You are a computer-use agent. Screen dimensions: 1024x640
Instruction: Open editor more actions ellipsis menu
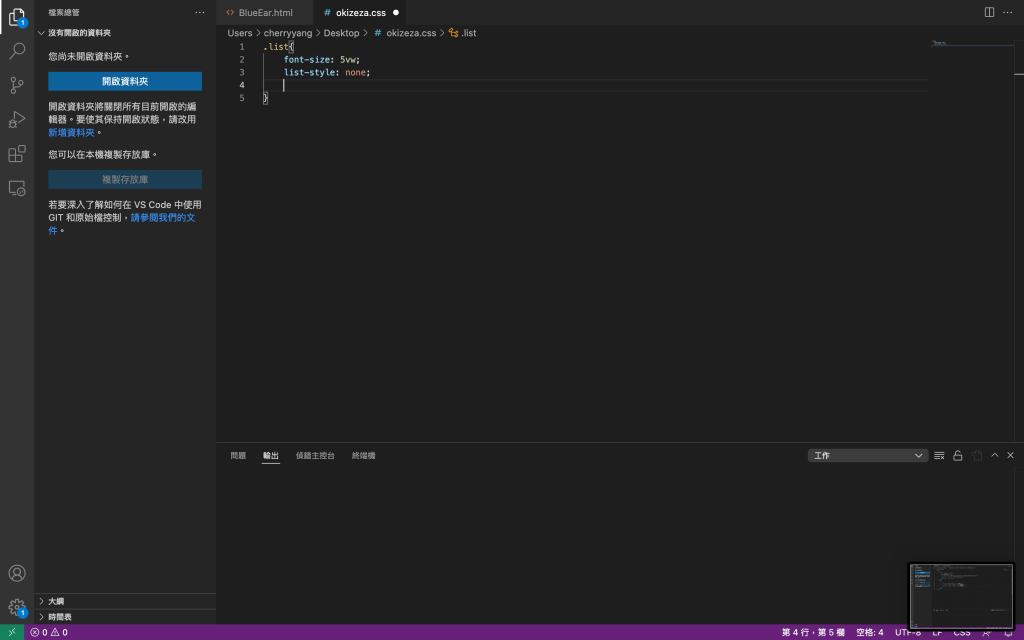pyautogui.click(x=1008, y=12)
